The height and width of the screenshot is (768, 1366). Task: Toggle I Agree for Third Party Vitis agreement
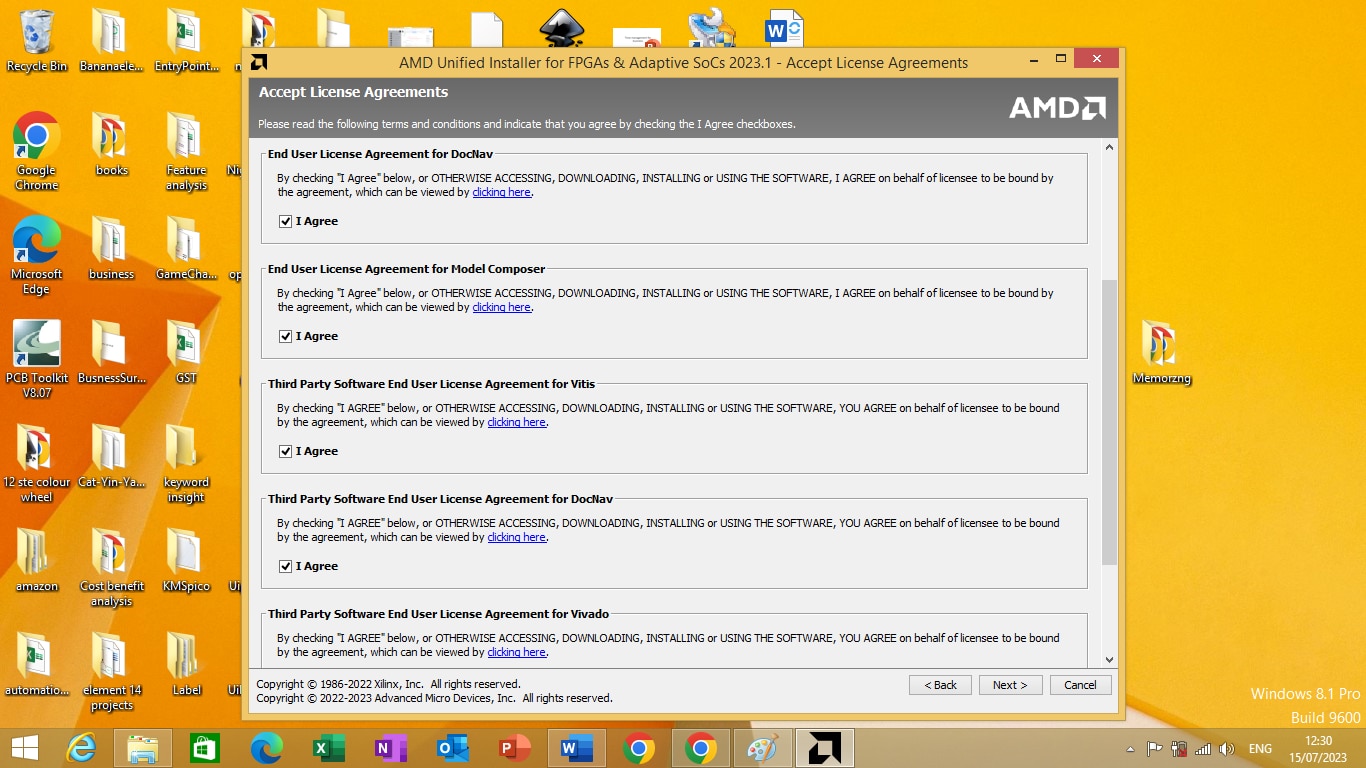click(286, 451)
